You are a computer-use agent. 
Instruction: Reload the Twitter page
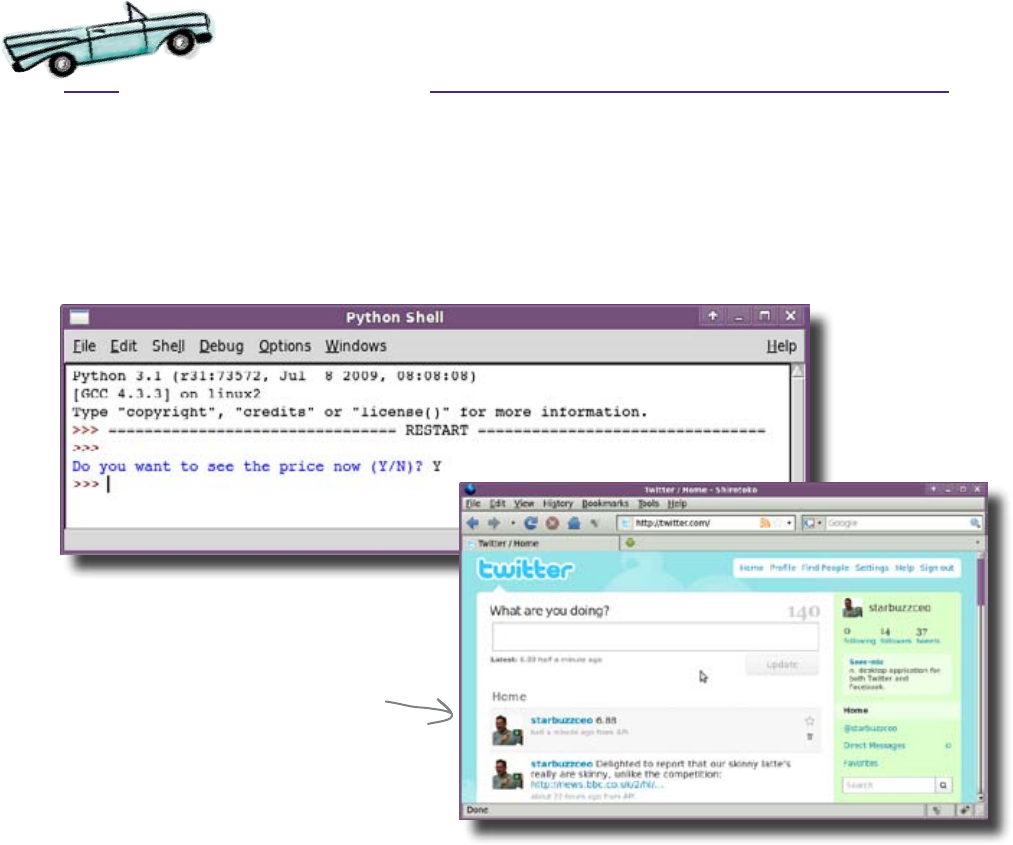point(531,523)
